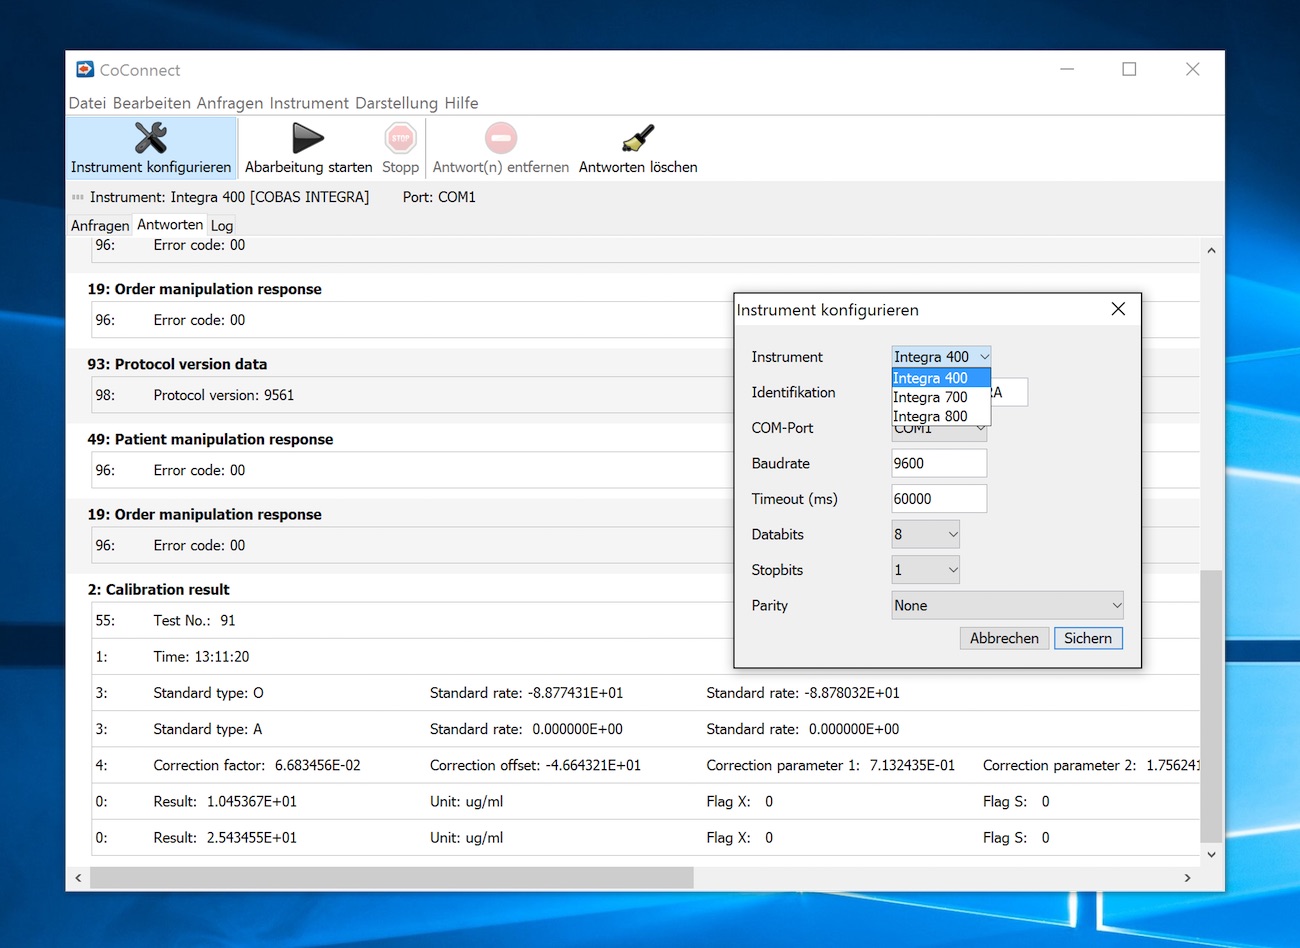Open the Parity dropdown showing None
1300x948 pixels.
[x=1007, y=605]
